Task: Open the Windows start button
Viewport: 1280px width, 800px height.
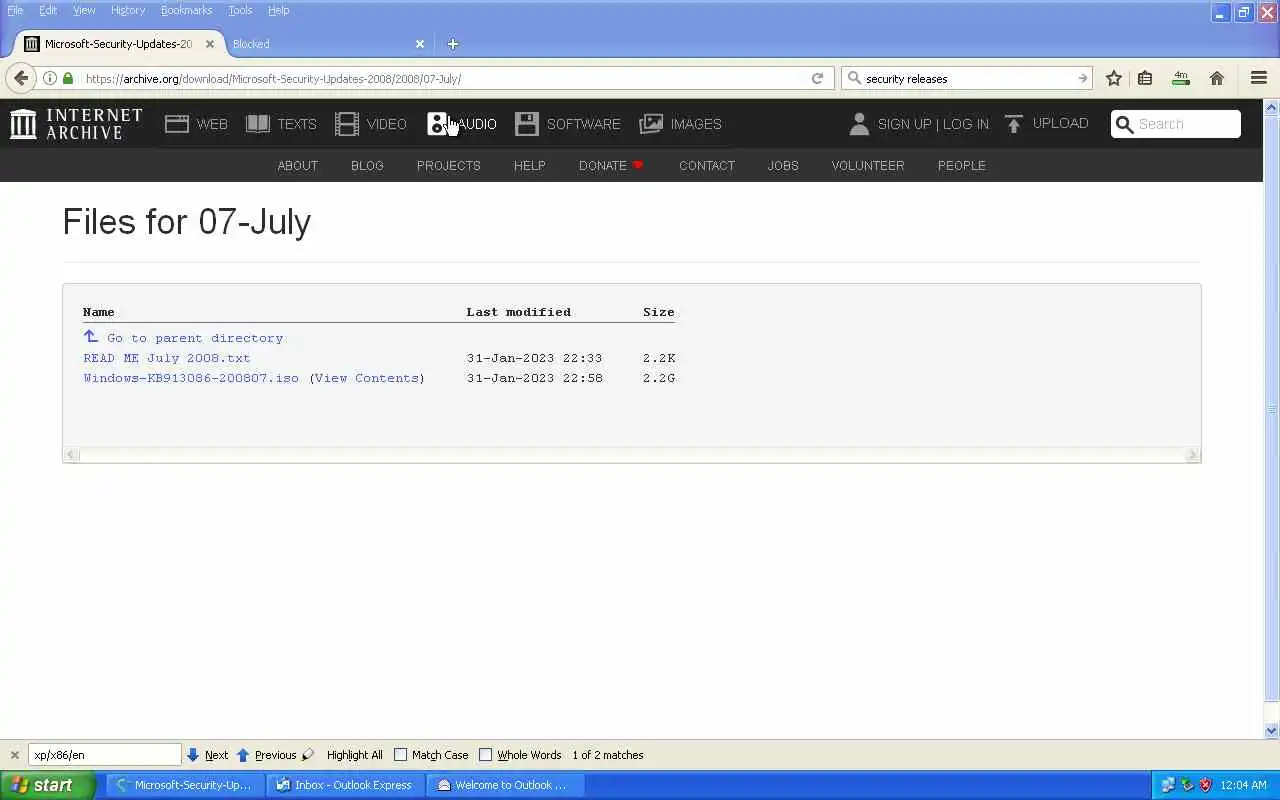Action: pyautogui.click(x=47, y=785)
